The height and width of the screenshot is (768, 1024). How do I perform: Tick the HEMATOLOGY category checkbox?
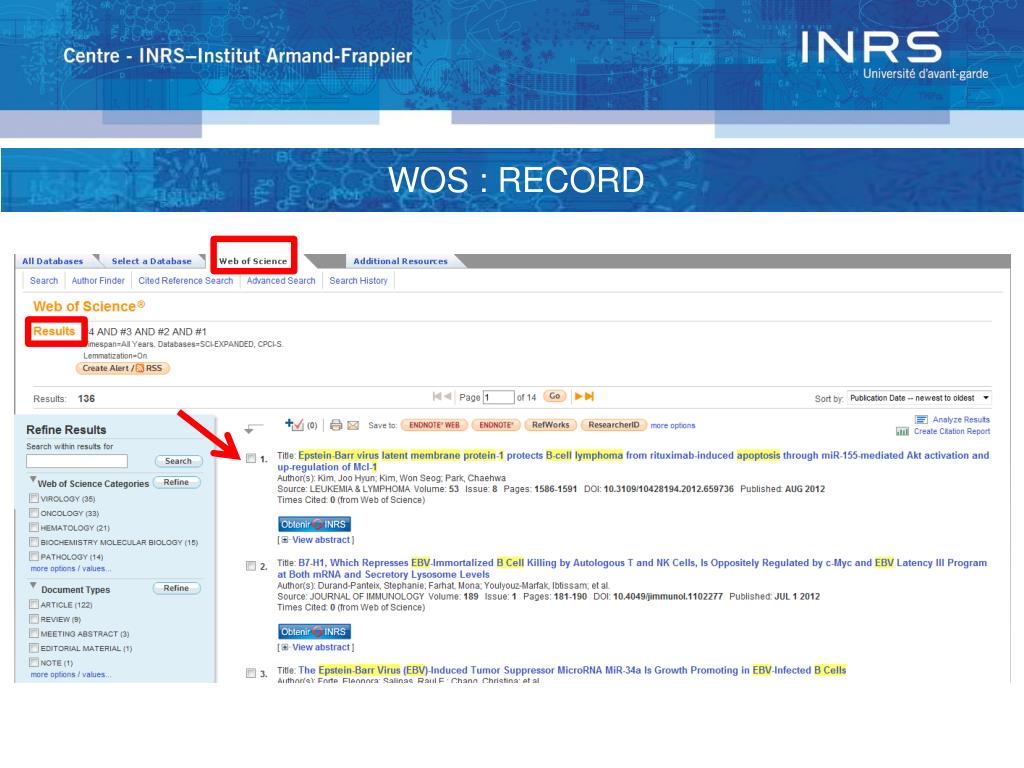click(34, 527)
